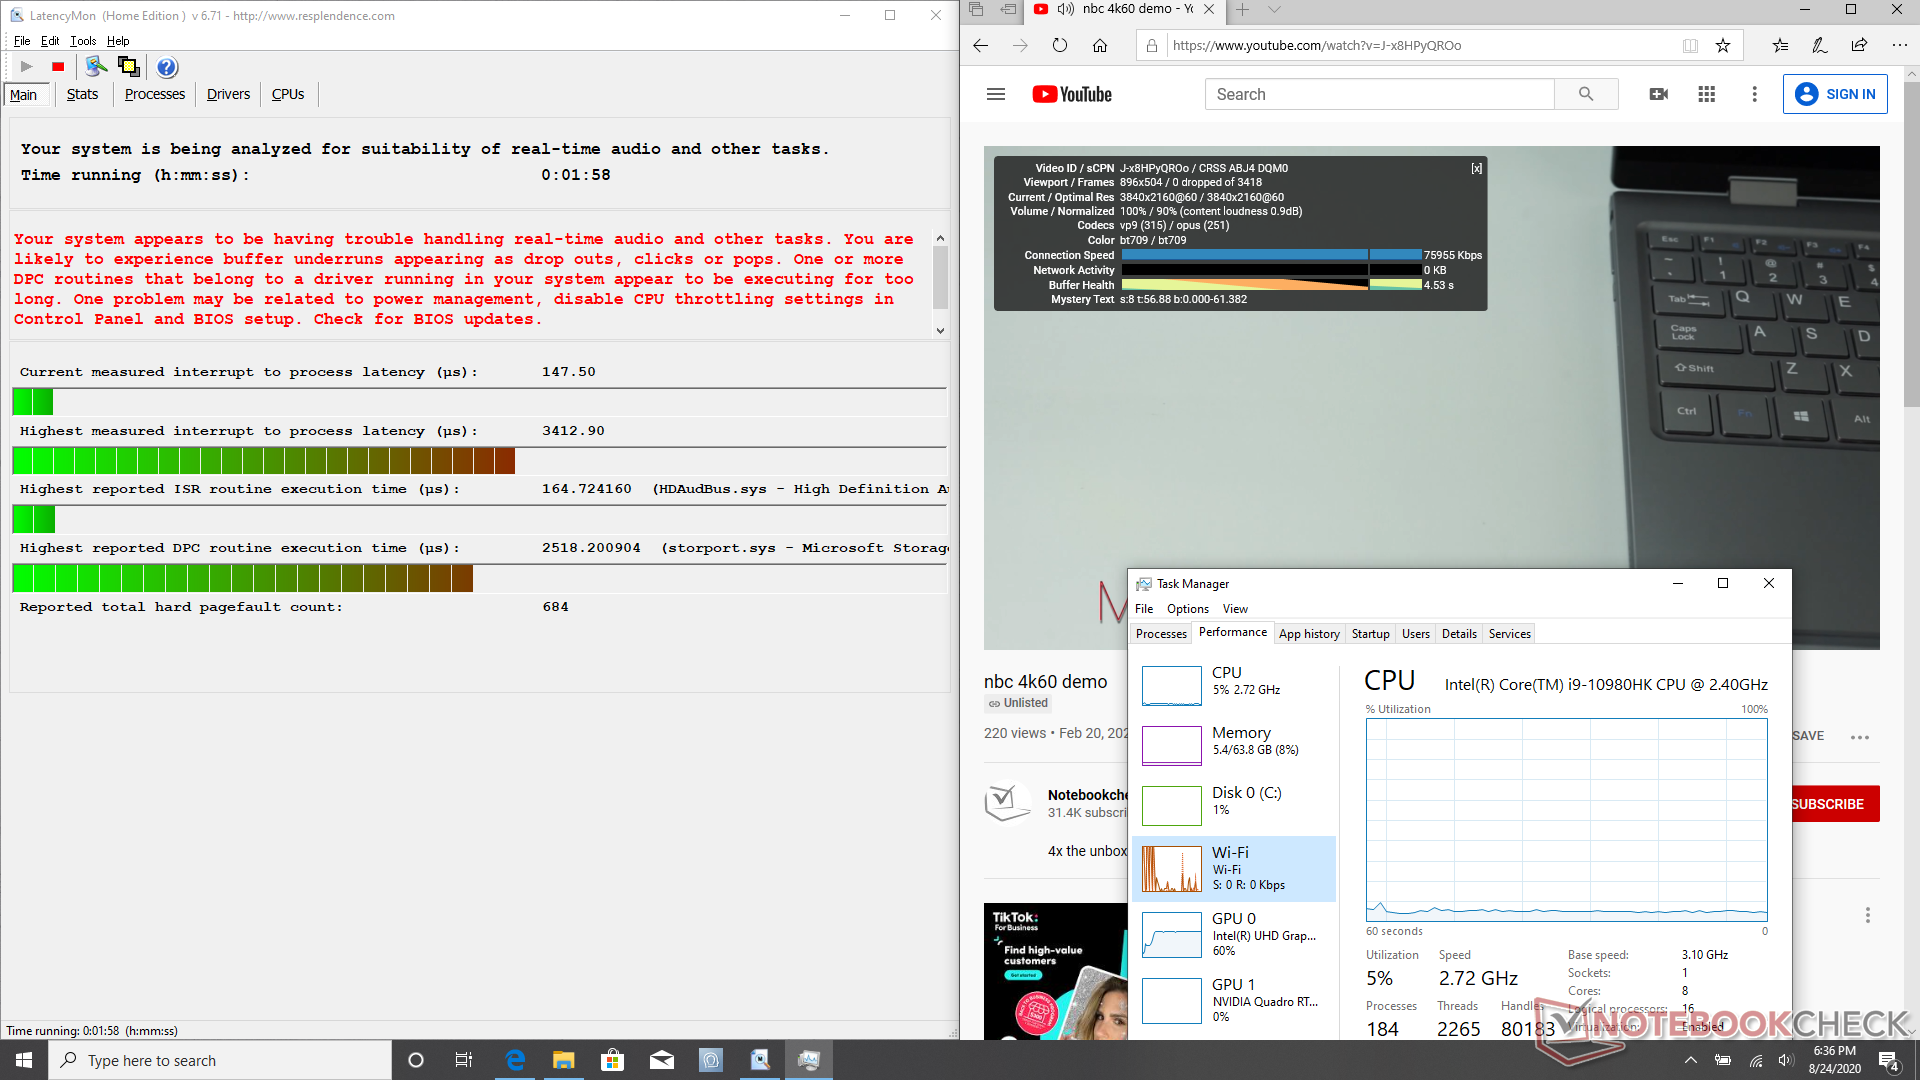Screen dimensions: 1920x1080
Task: Click YouTube create video camera icon
Action: (1658, 94)
